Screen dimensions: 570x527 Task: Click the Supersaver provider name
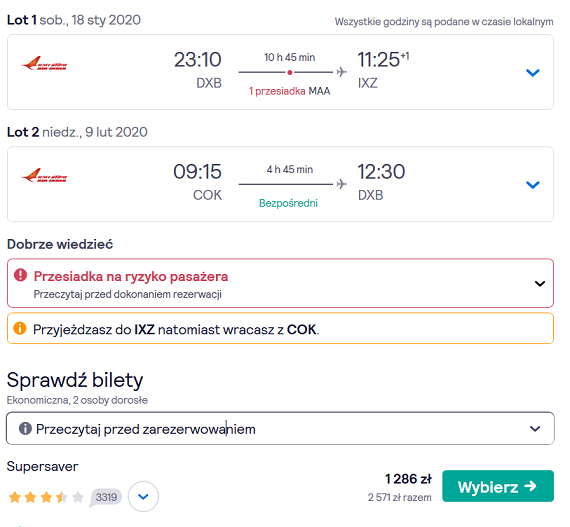[x=43, y=466]
